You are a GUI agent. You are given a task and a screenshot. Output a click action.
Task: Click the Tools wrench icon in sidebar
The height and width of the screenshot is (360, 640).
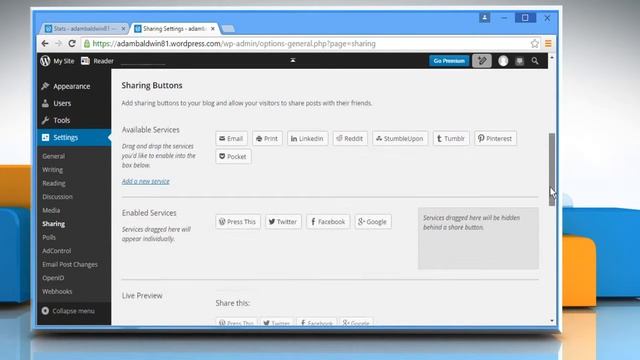(45, 120)
